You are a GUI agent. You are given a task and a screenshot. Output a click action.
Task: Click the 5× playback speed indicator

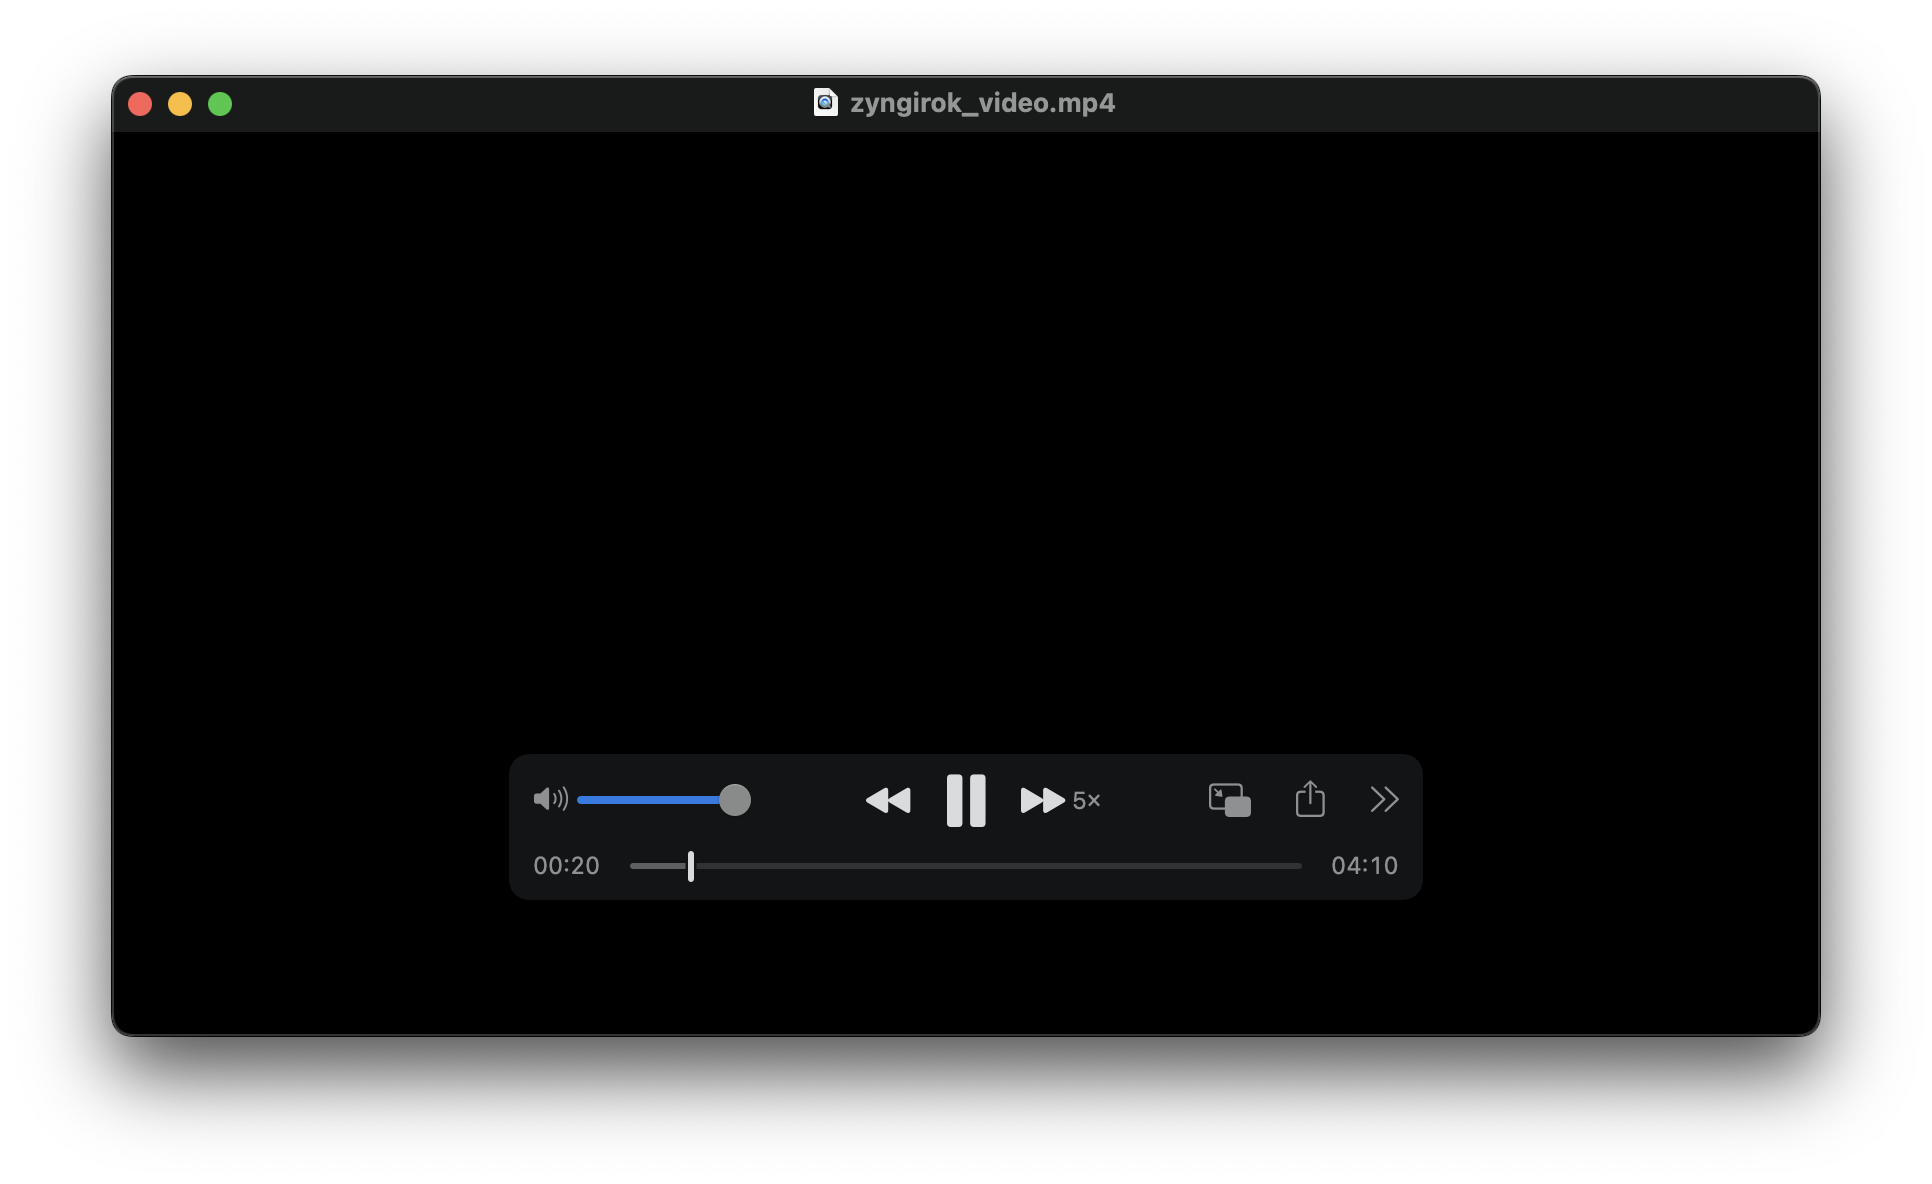point(1086,801)
